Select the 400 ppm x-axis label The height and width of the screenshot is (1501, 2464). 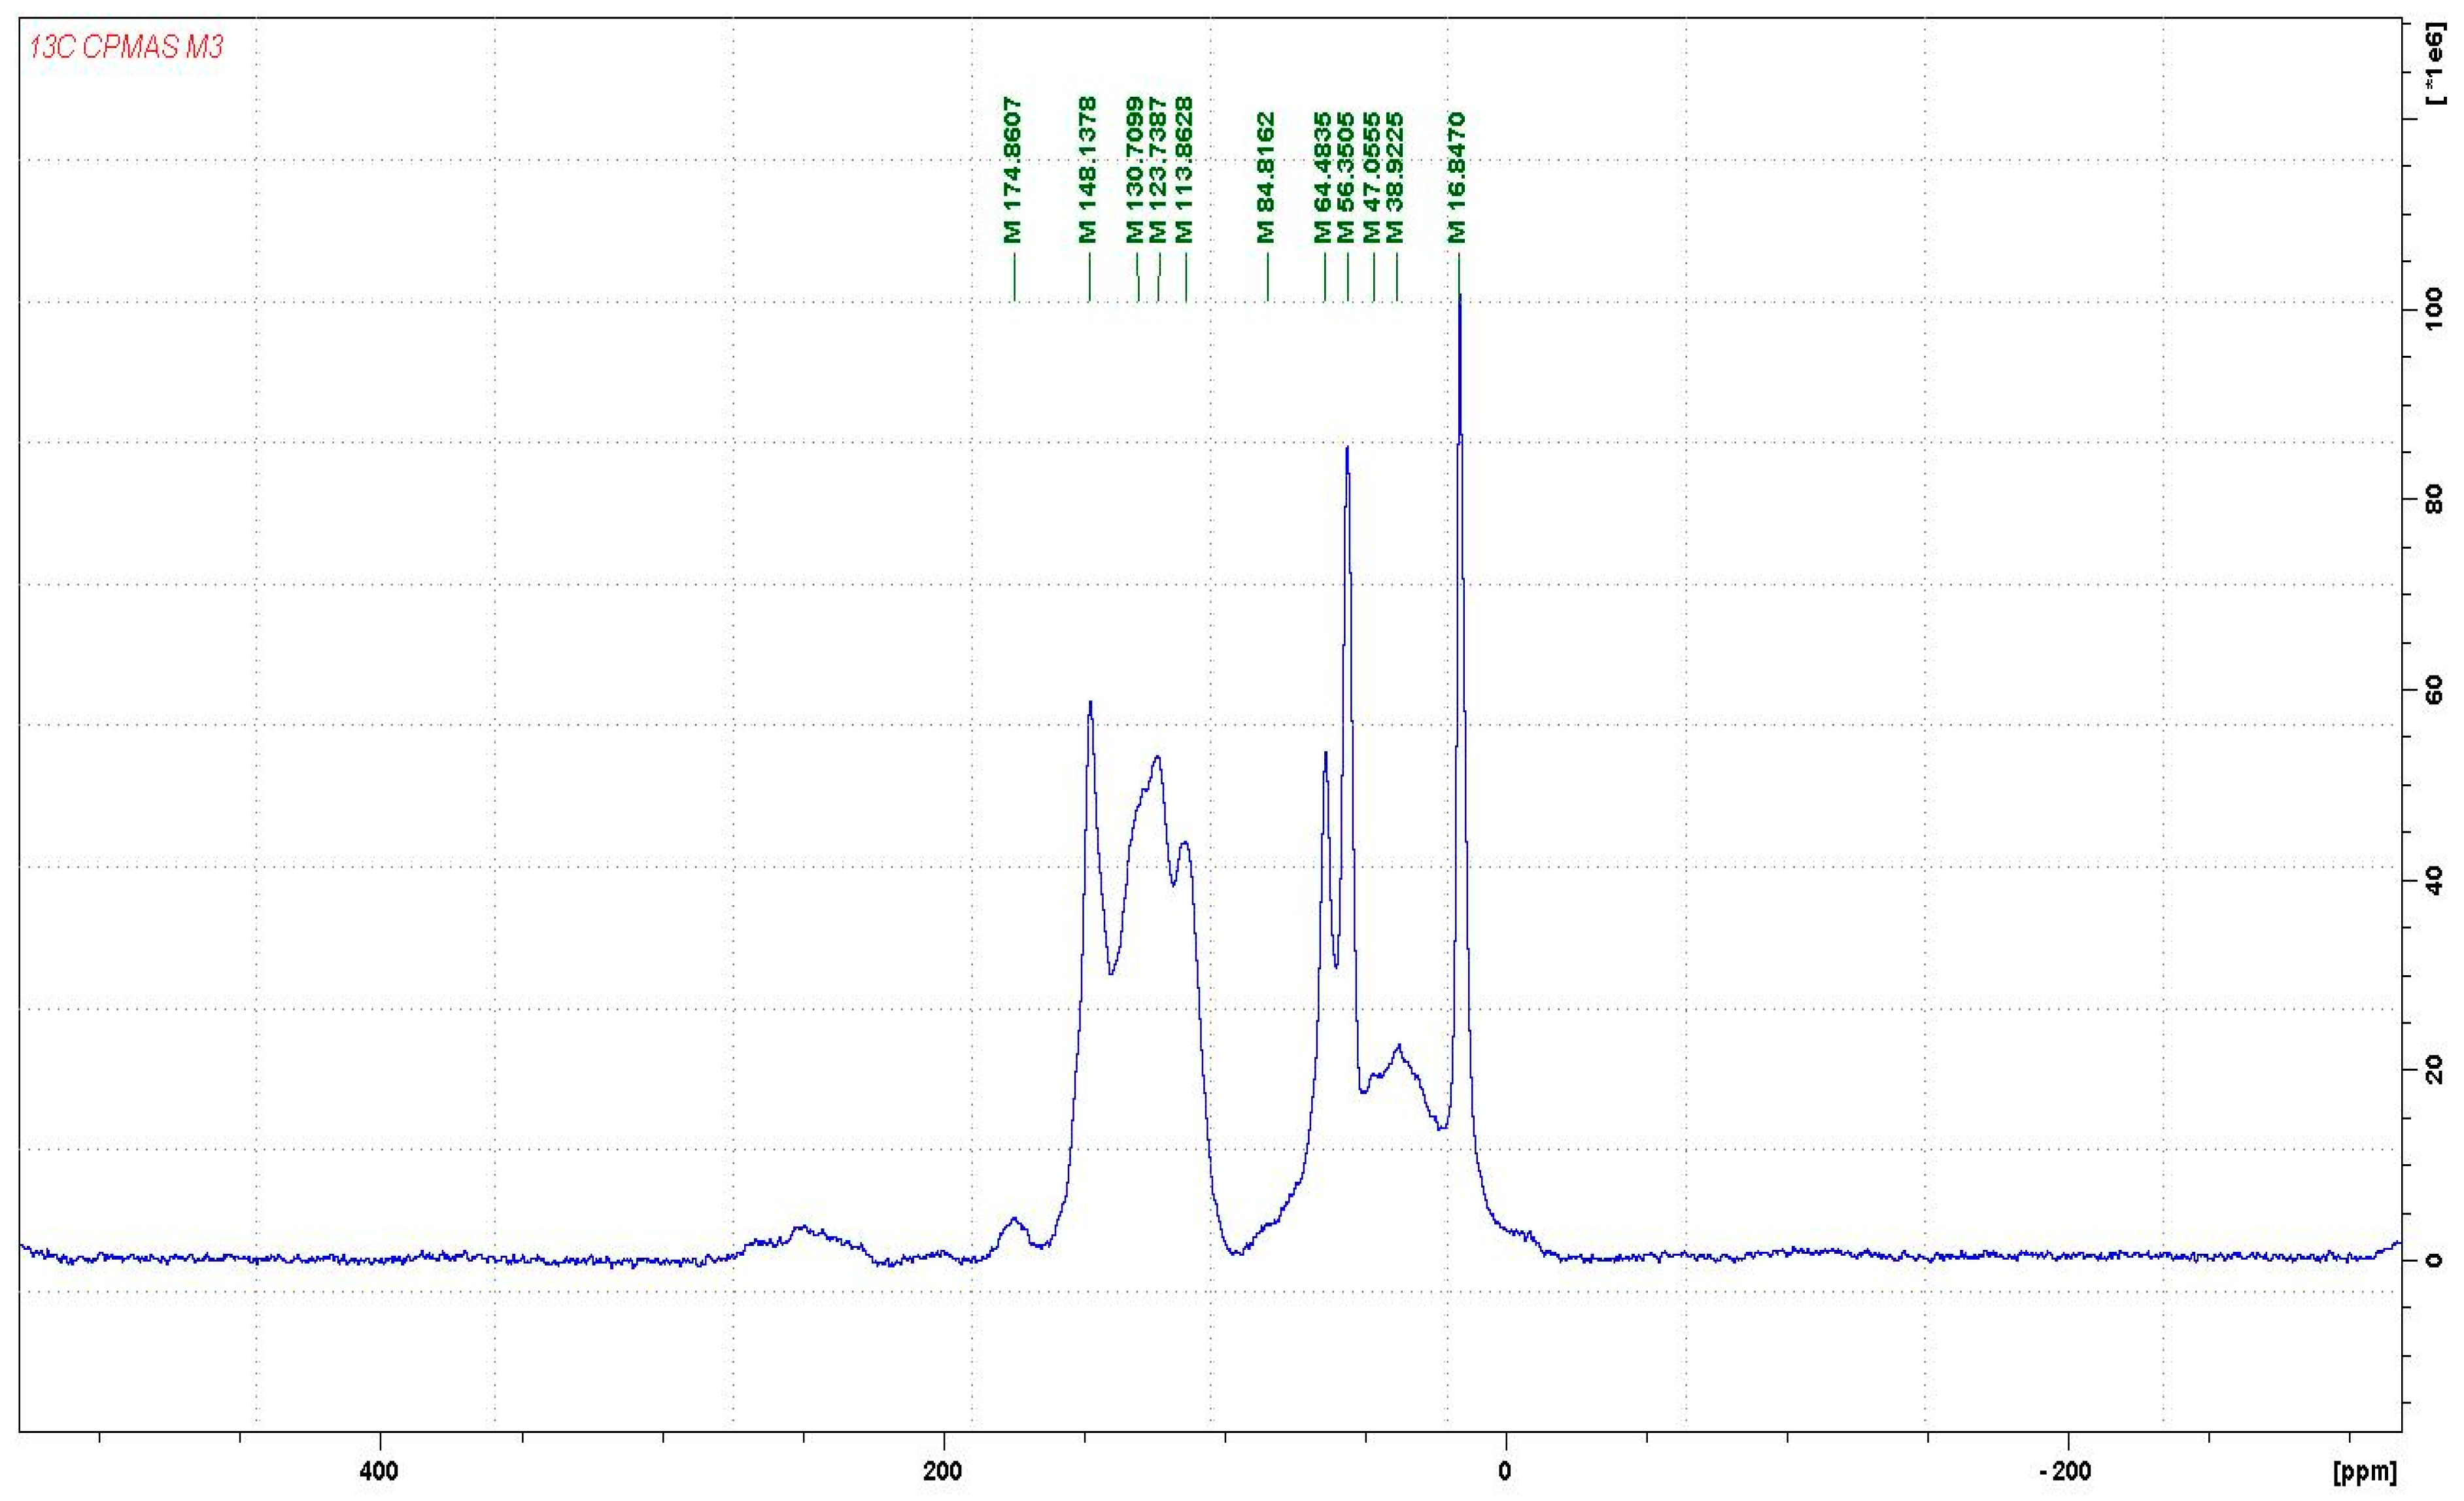378,1471
